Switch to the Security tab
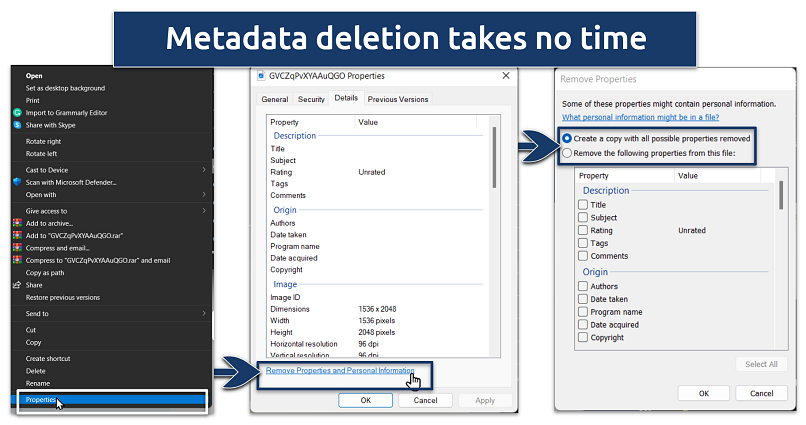The image size is (806, 425). 311,100
